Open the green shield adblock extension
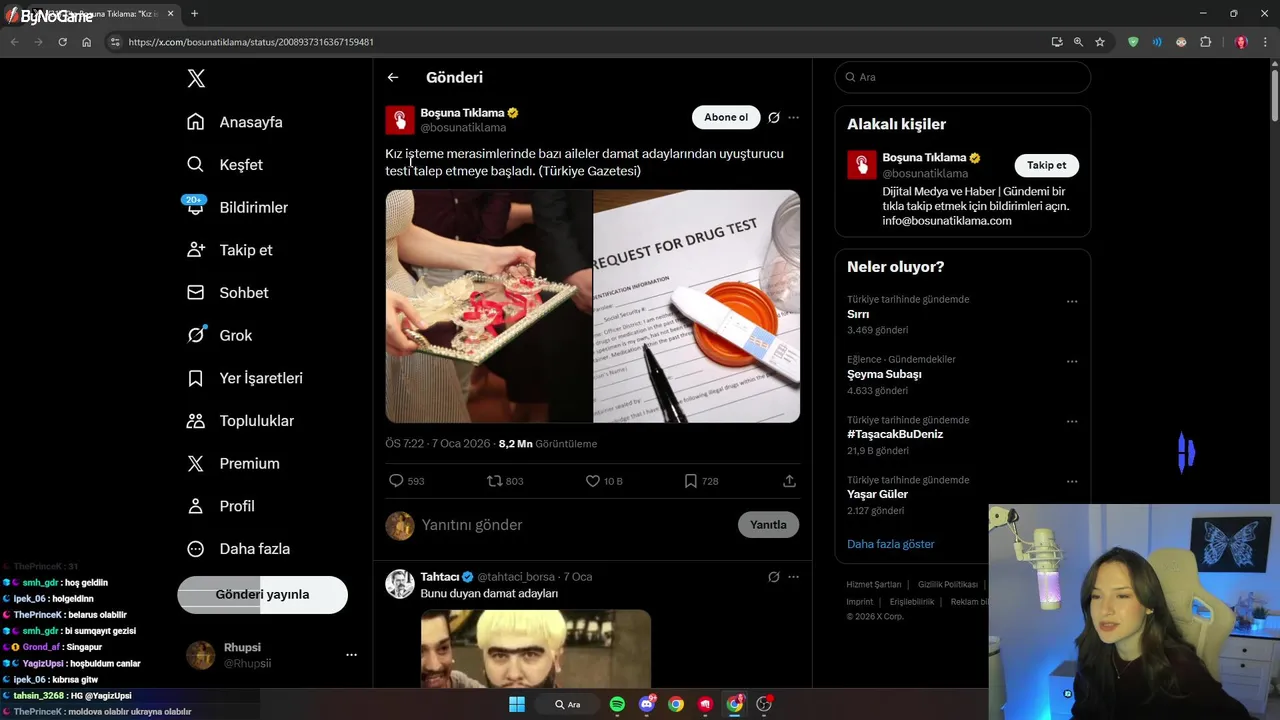 click(1133, 42)
